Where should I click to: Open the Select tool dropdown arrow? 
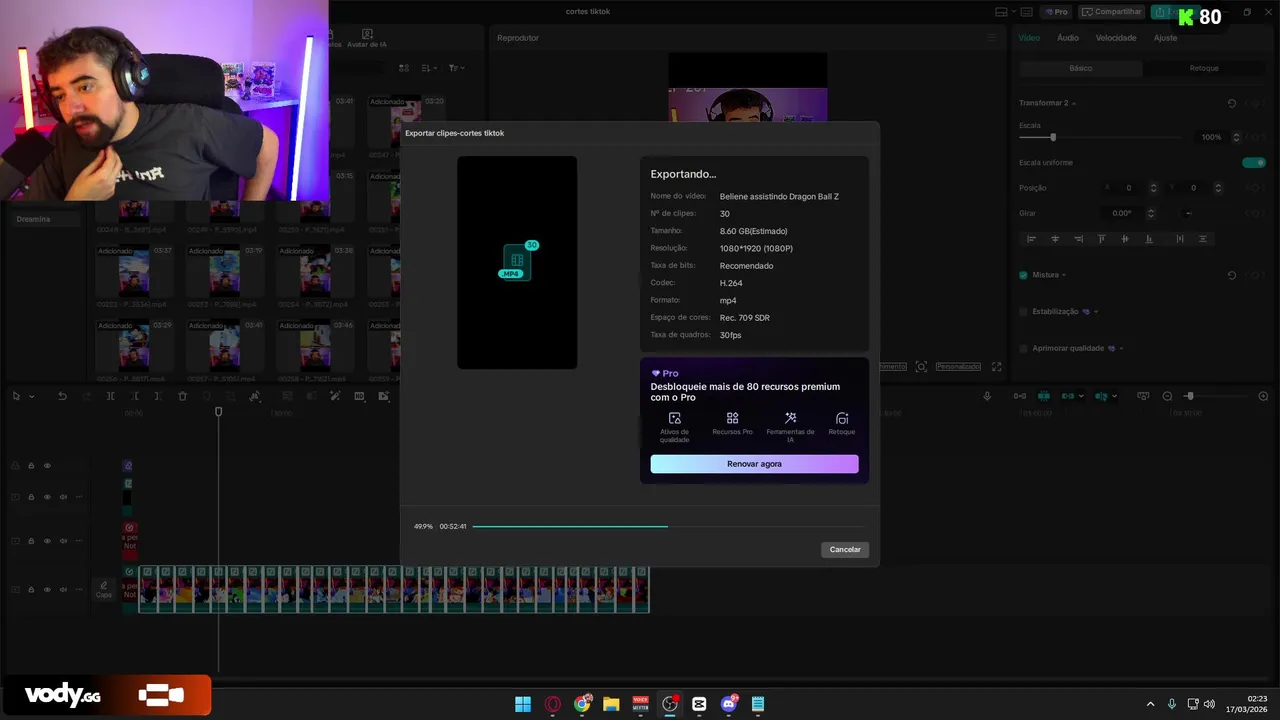(31, 396)
